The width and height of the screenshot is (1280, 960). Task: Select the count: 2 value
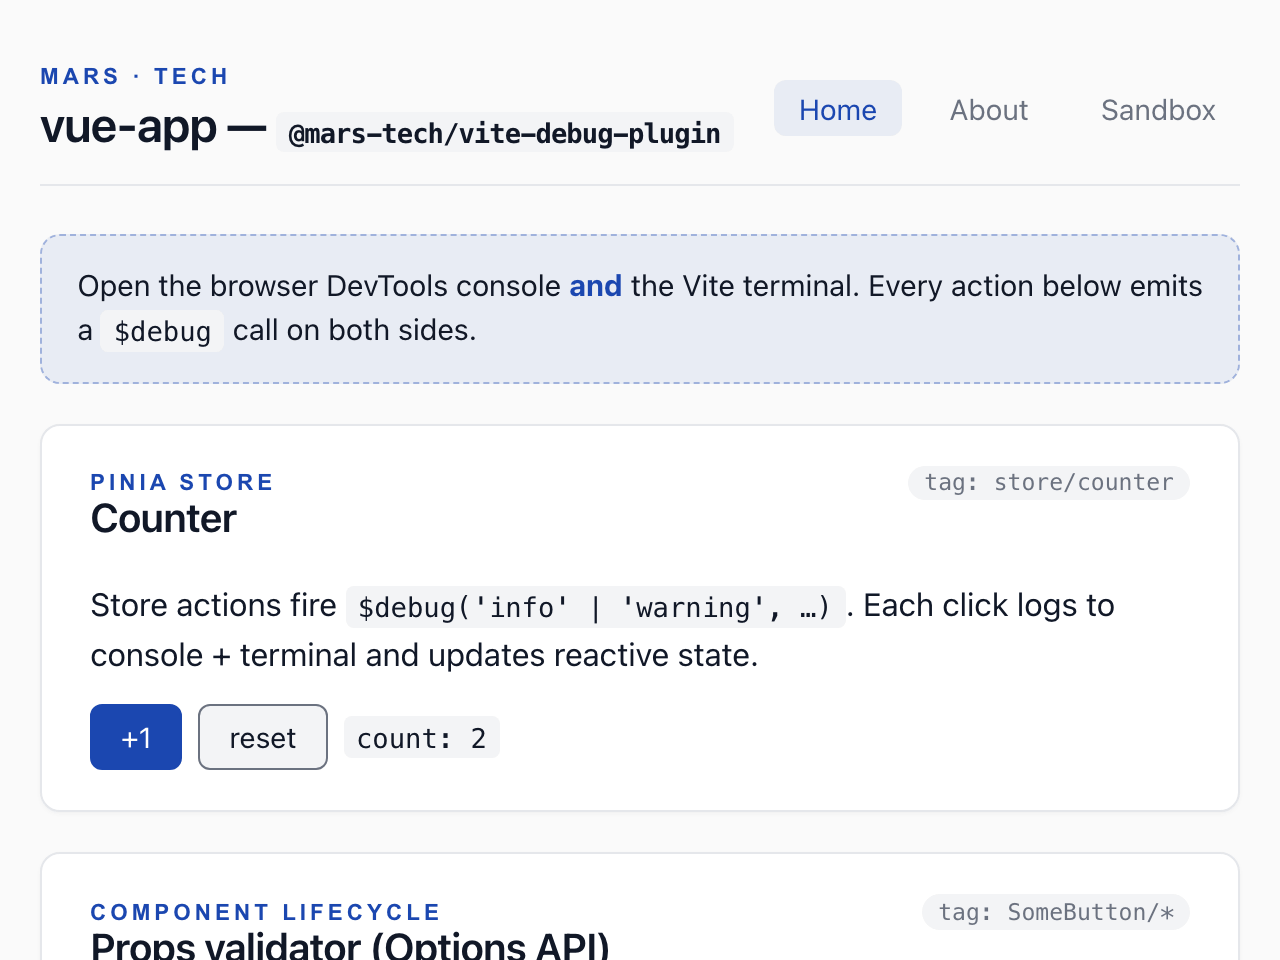[421, 738]
